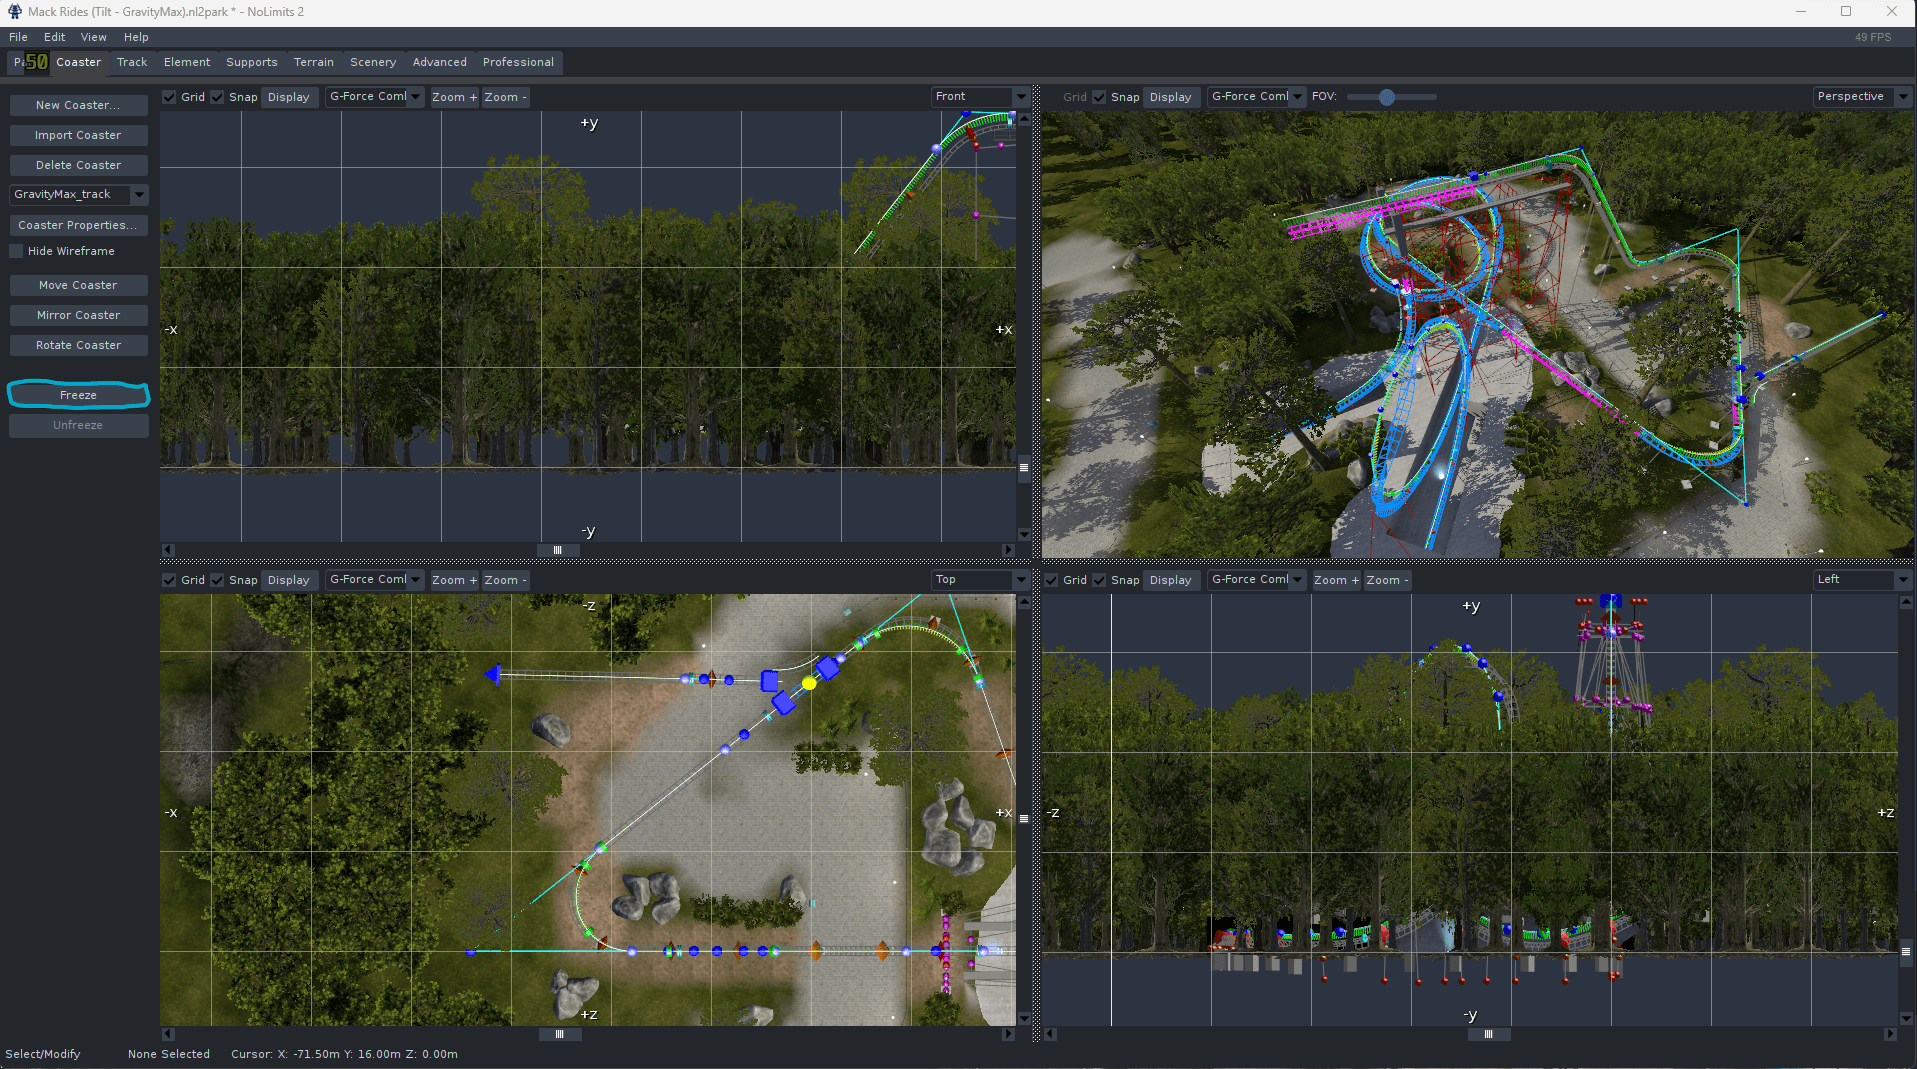Screen dimensions: 1917x1069
Task: Open the Perspective view selector dropdown
Action: point(1862,97)
